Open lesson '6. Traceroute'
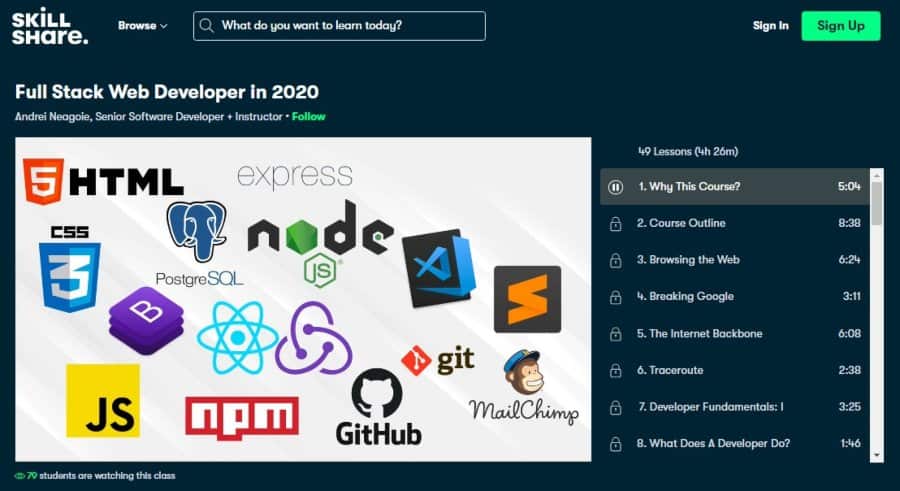This screenshot has width=900, height=491. coord(734,370)
